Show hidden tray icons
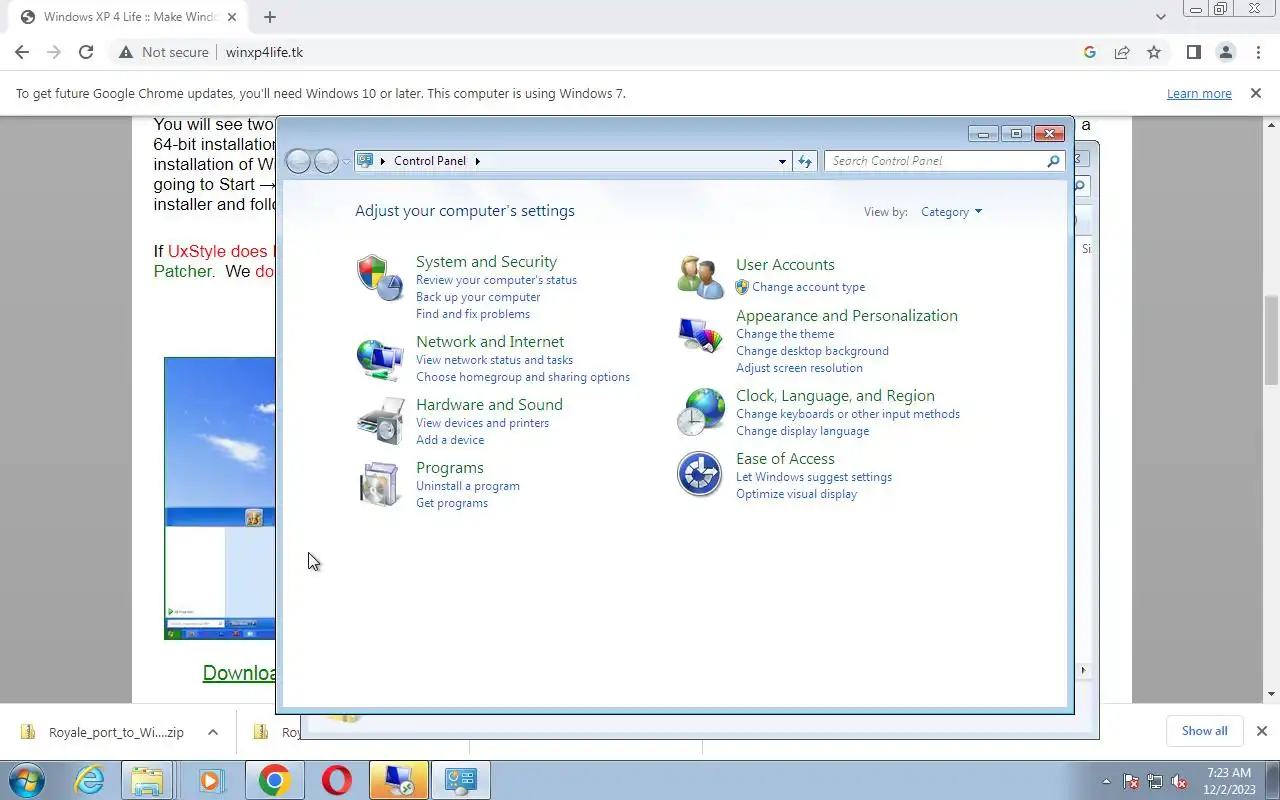Viewport: 1280px width, 800px height. tap(1106, 782)
